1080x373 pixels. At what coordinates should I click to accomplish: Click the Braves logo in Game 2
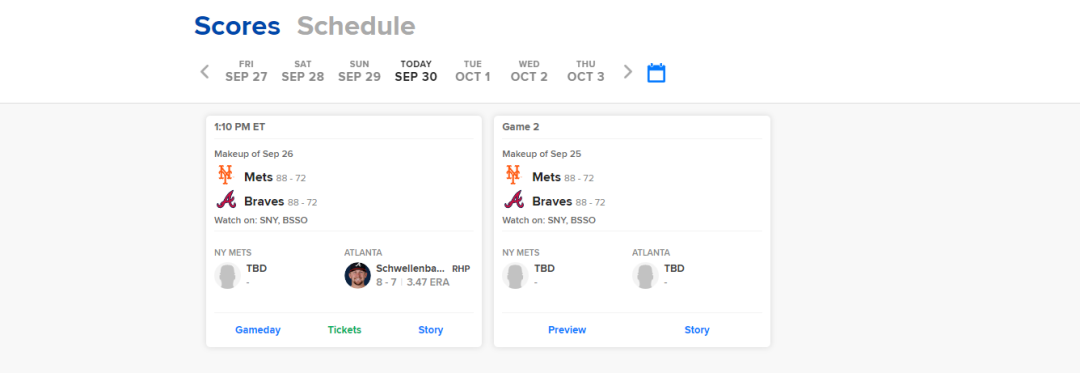click(x=514, y=200)
